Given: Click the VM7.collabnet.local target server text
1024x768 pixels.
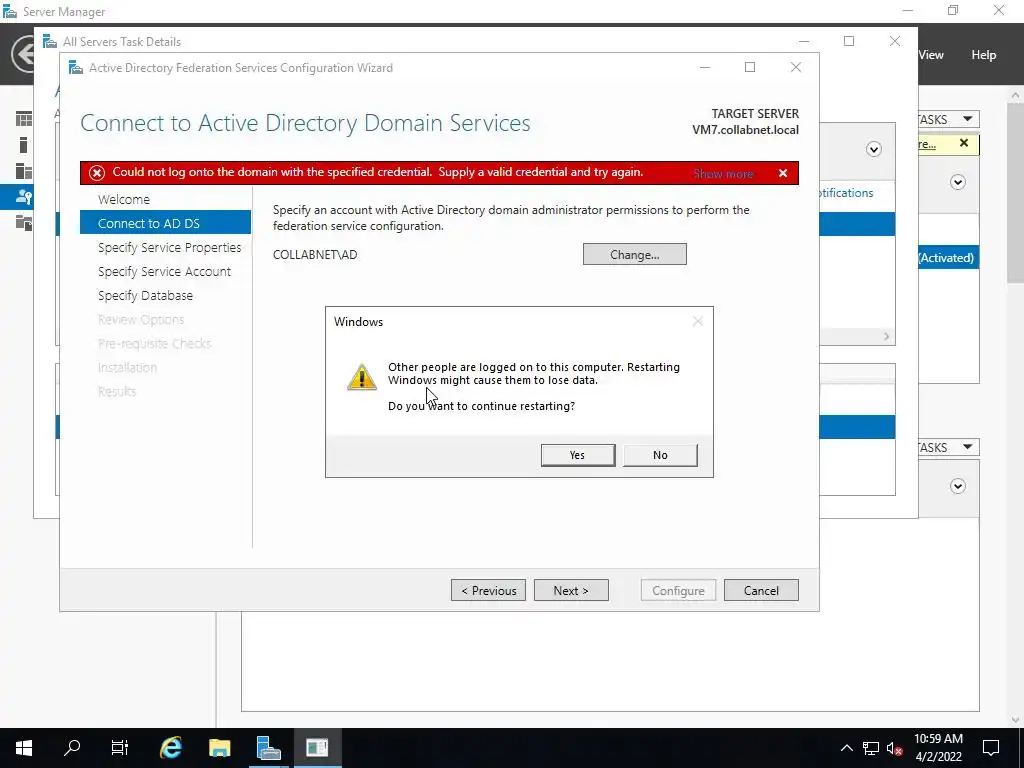Looking at the screenshot, I should (745, 130).
